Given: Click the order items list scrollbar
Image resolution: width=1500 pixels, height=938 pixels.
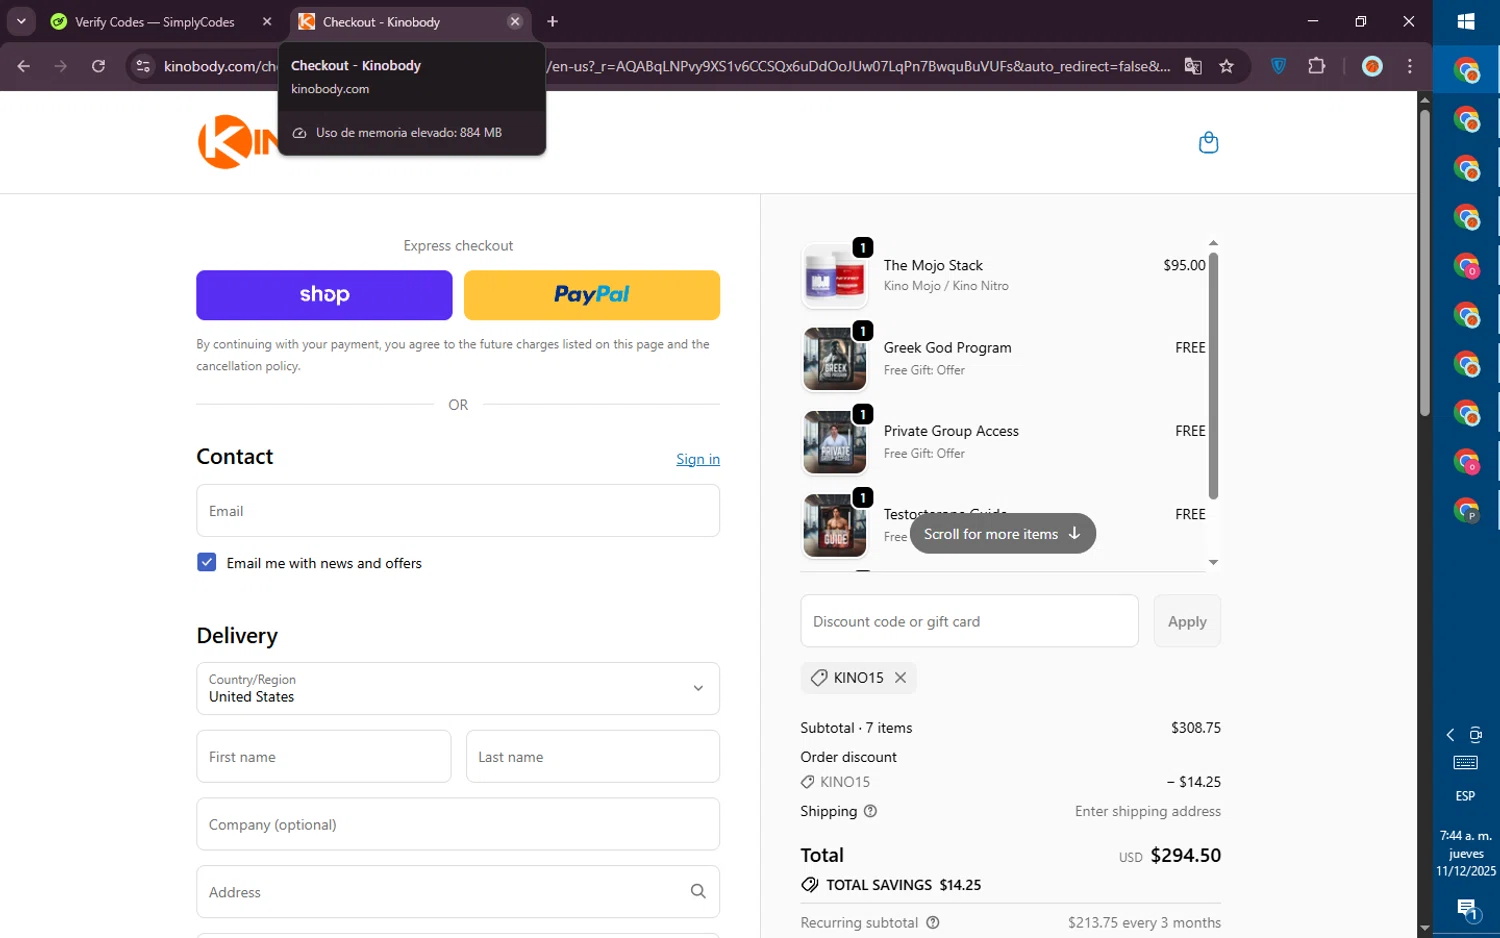Looking at the screenshot, I should pyautogui.click(x=1213, y=375).
